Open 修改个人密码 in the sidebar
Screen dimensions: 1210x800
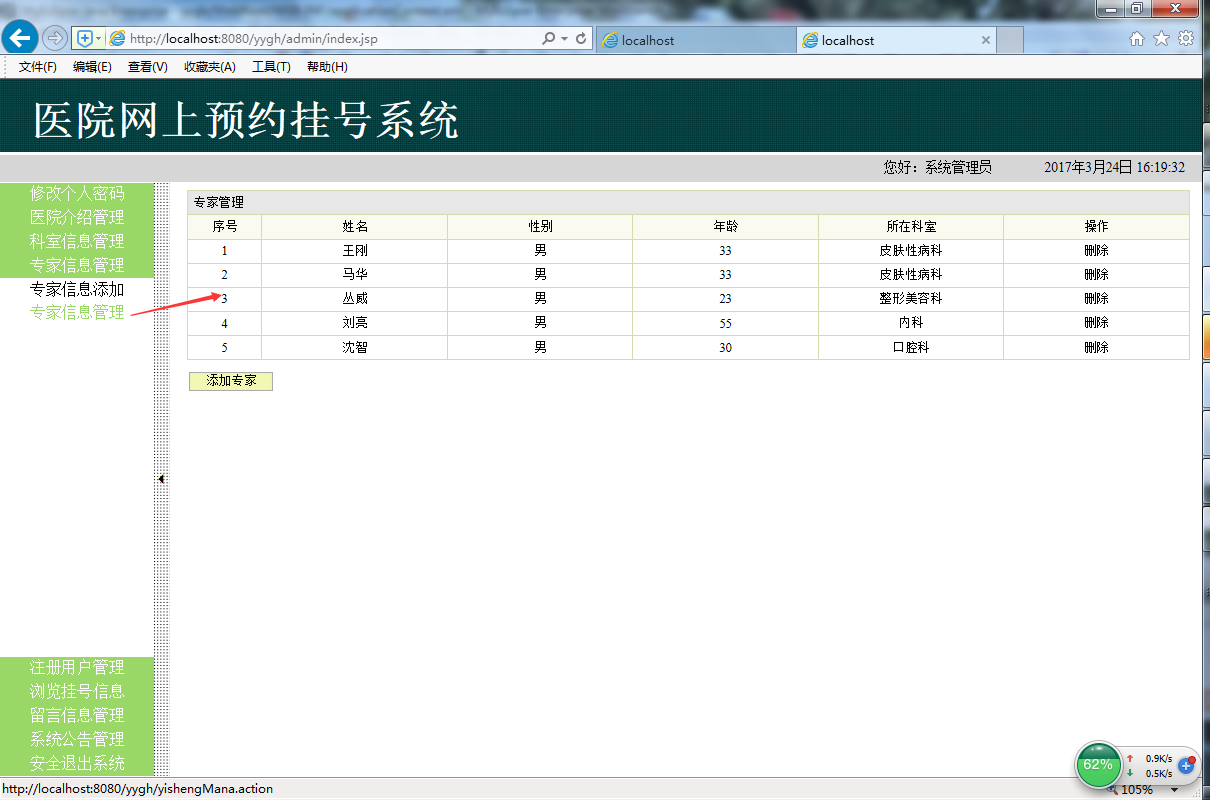77,193
